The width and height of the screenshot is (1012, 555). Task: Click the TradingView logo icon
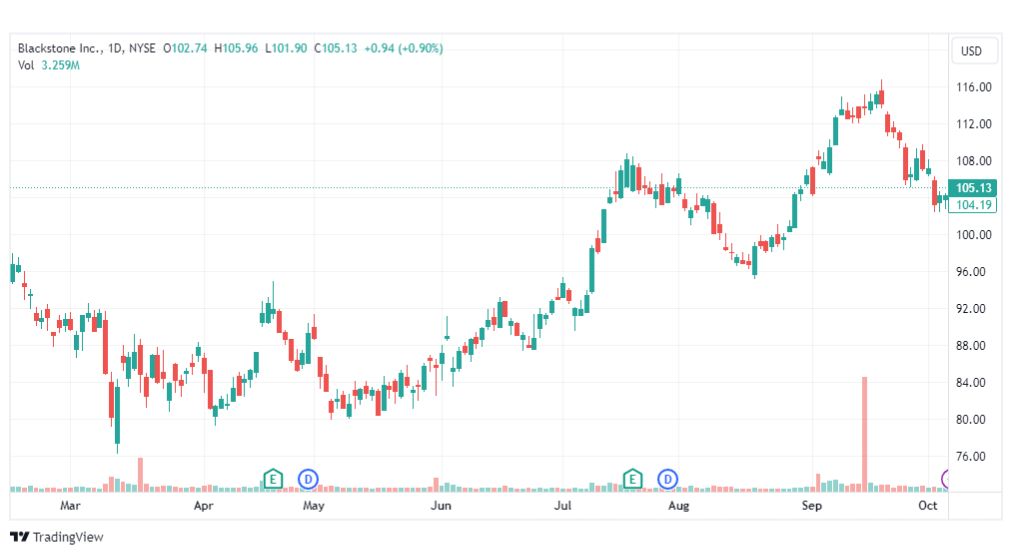pos(20,536)
